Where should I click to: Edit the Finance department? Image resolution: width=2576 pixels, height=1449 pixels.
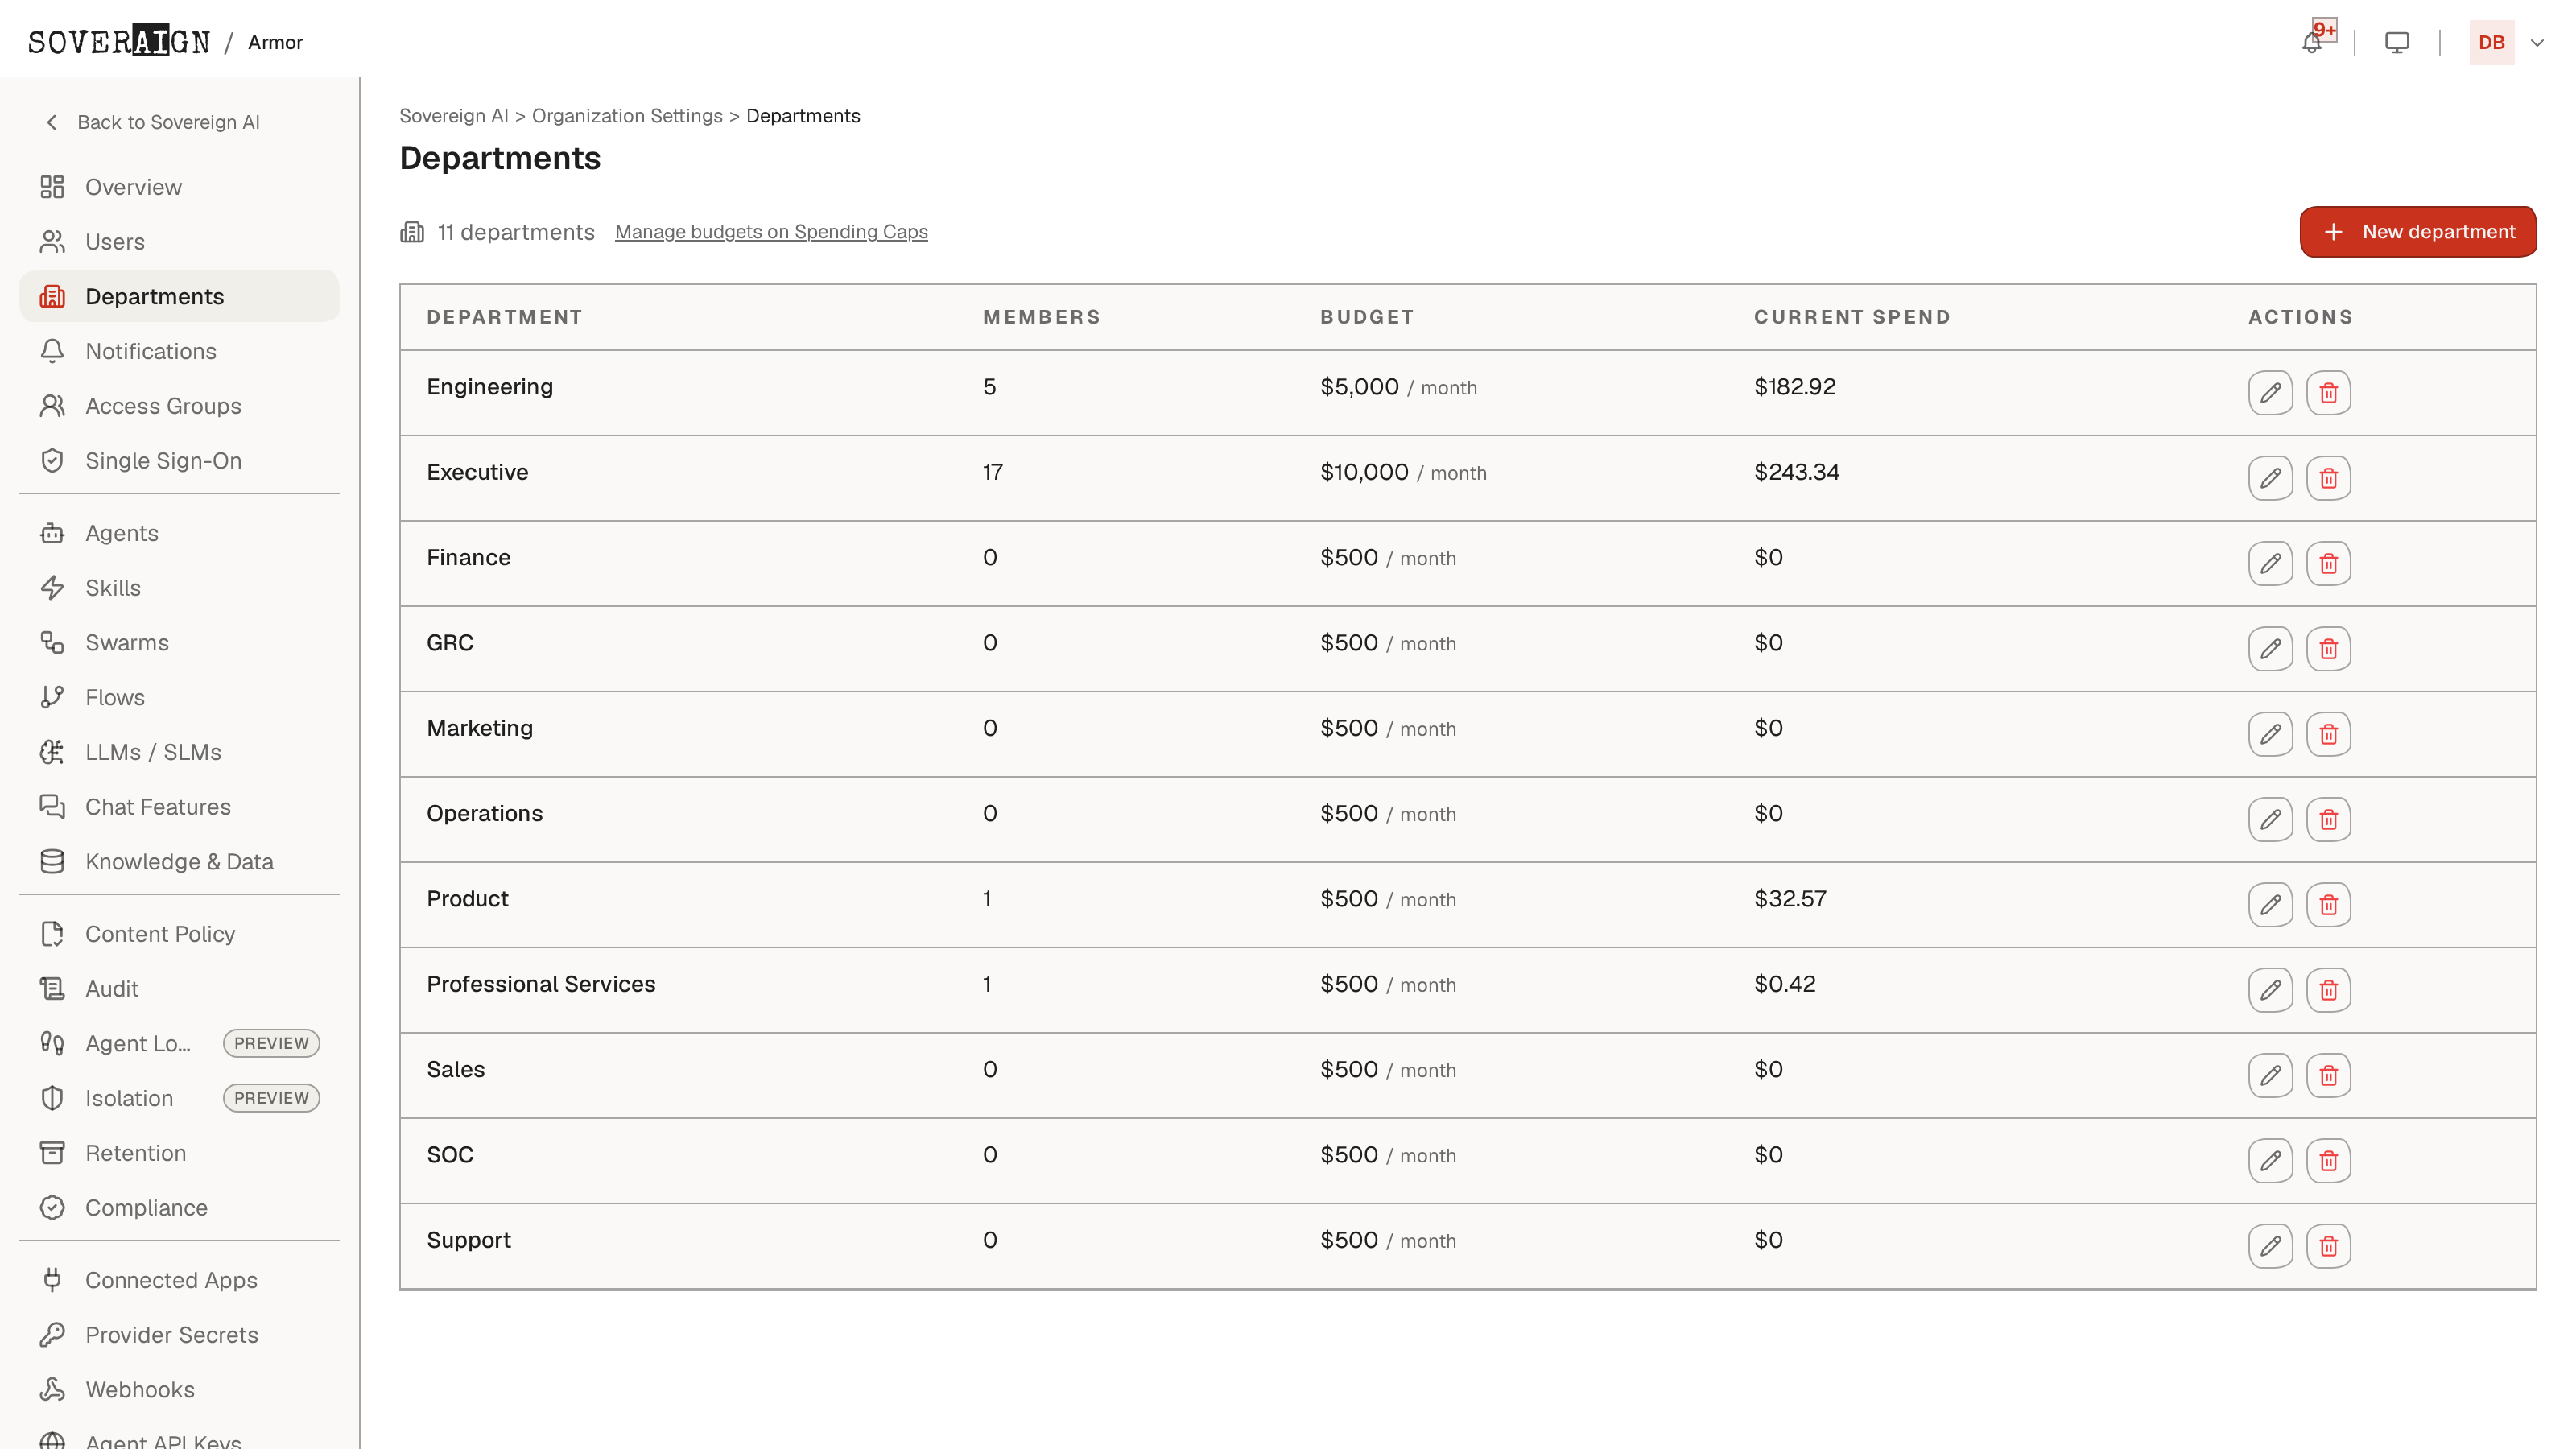click(x=2270, y=563)
